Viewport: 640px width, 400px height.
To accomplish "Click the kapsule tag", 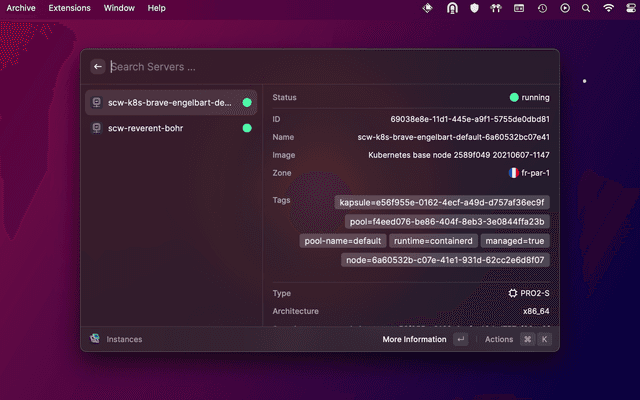I will pyautogui.click(x=443, y=202).
